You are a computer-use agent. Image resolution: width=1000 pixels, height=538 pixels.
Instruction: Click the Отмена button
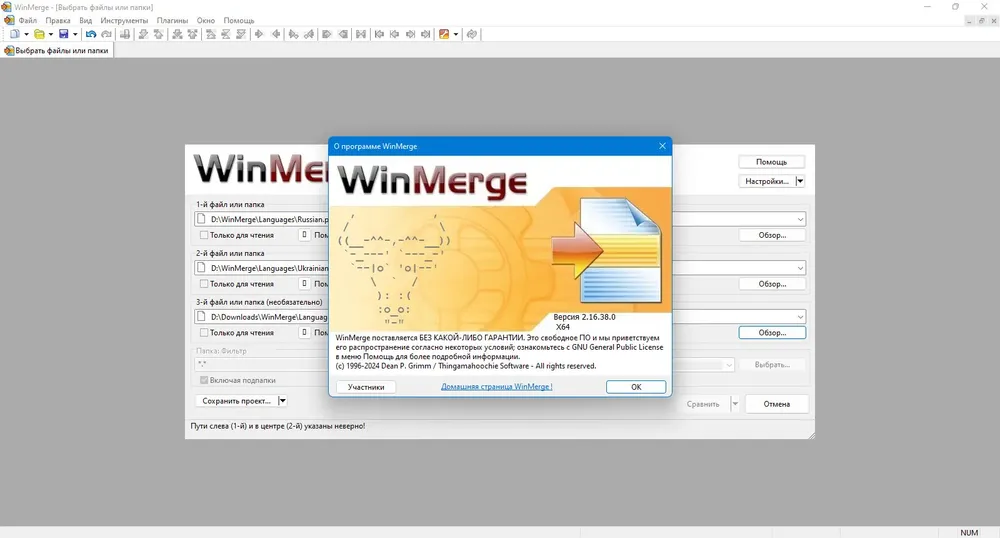(777, 404)
